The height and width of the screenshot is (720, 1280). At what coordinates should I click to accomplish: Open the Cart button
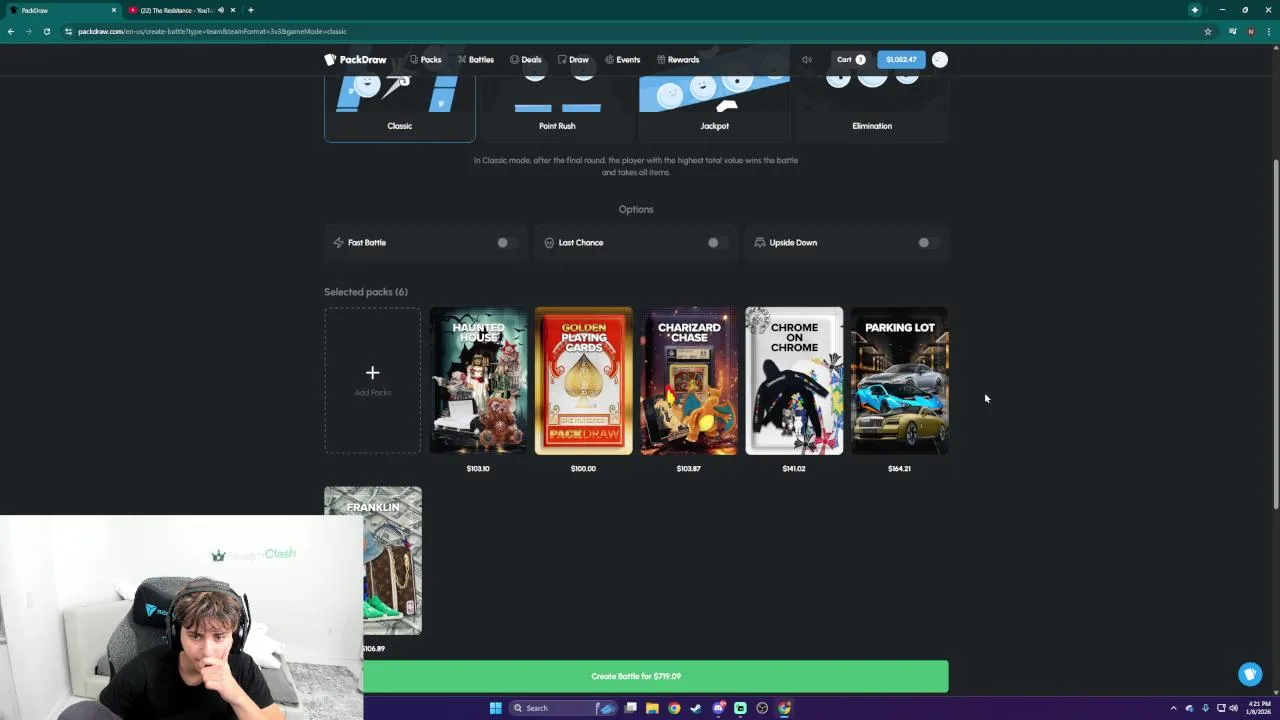click(851, 59)
